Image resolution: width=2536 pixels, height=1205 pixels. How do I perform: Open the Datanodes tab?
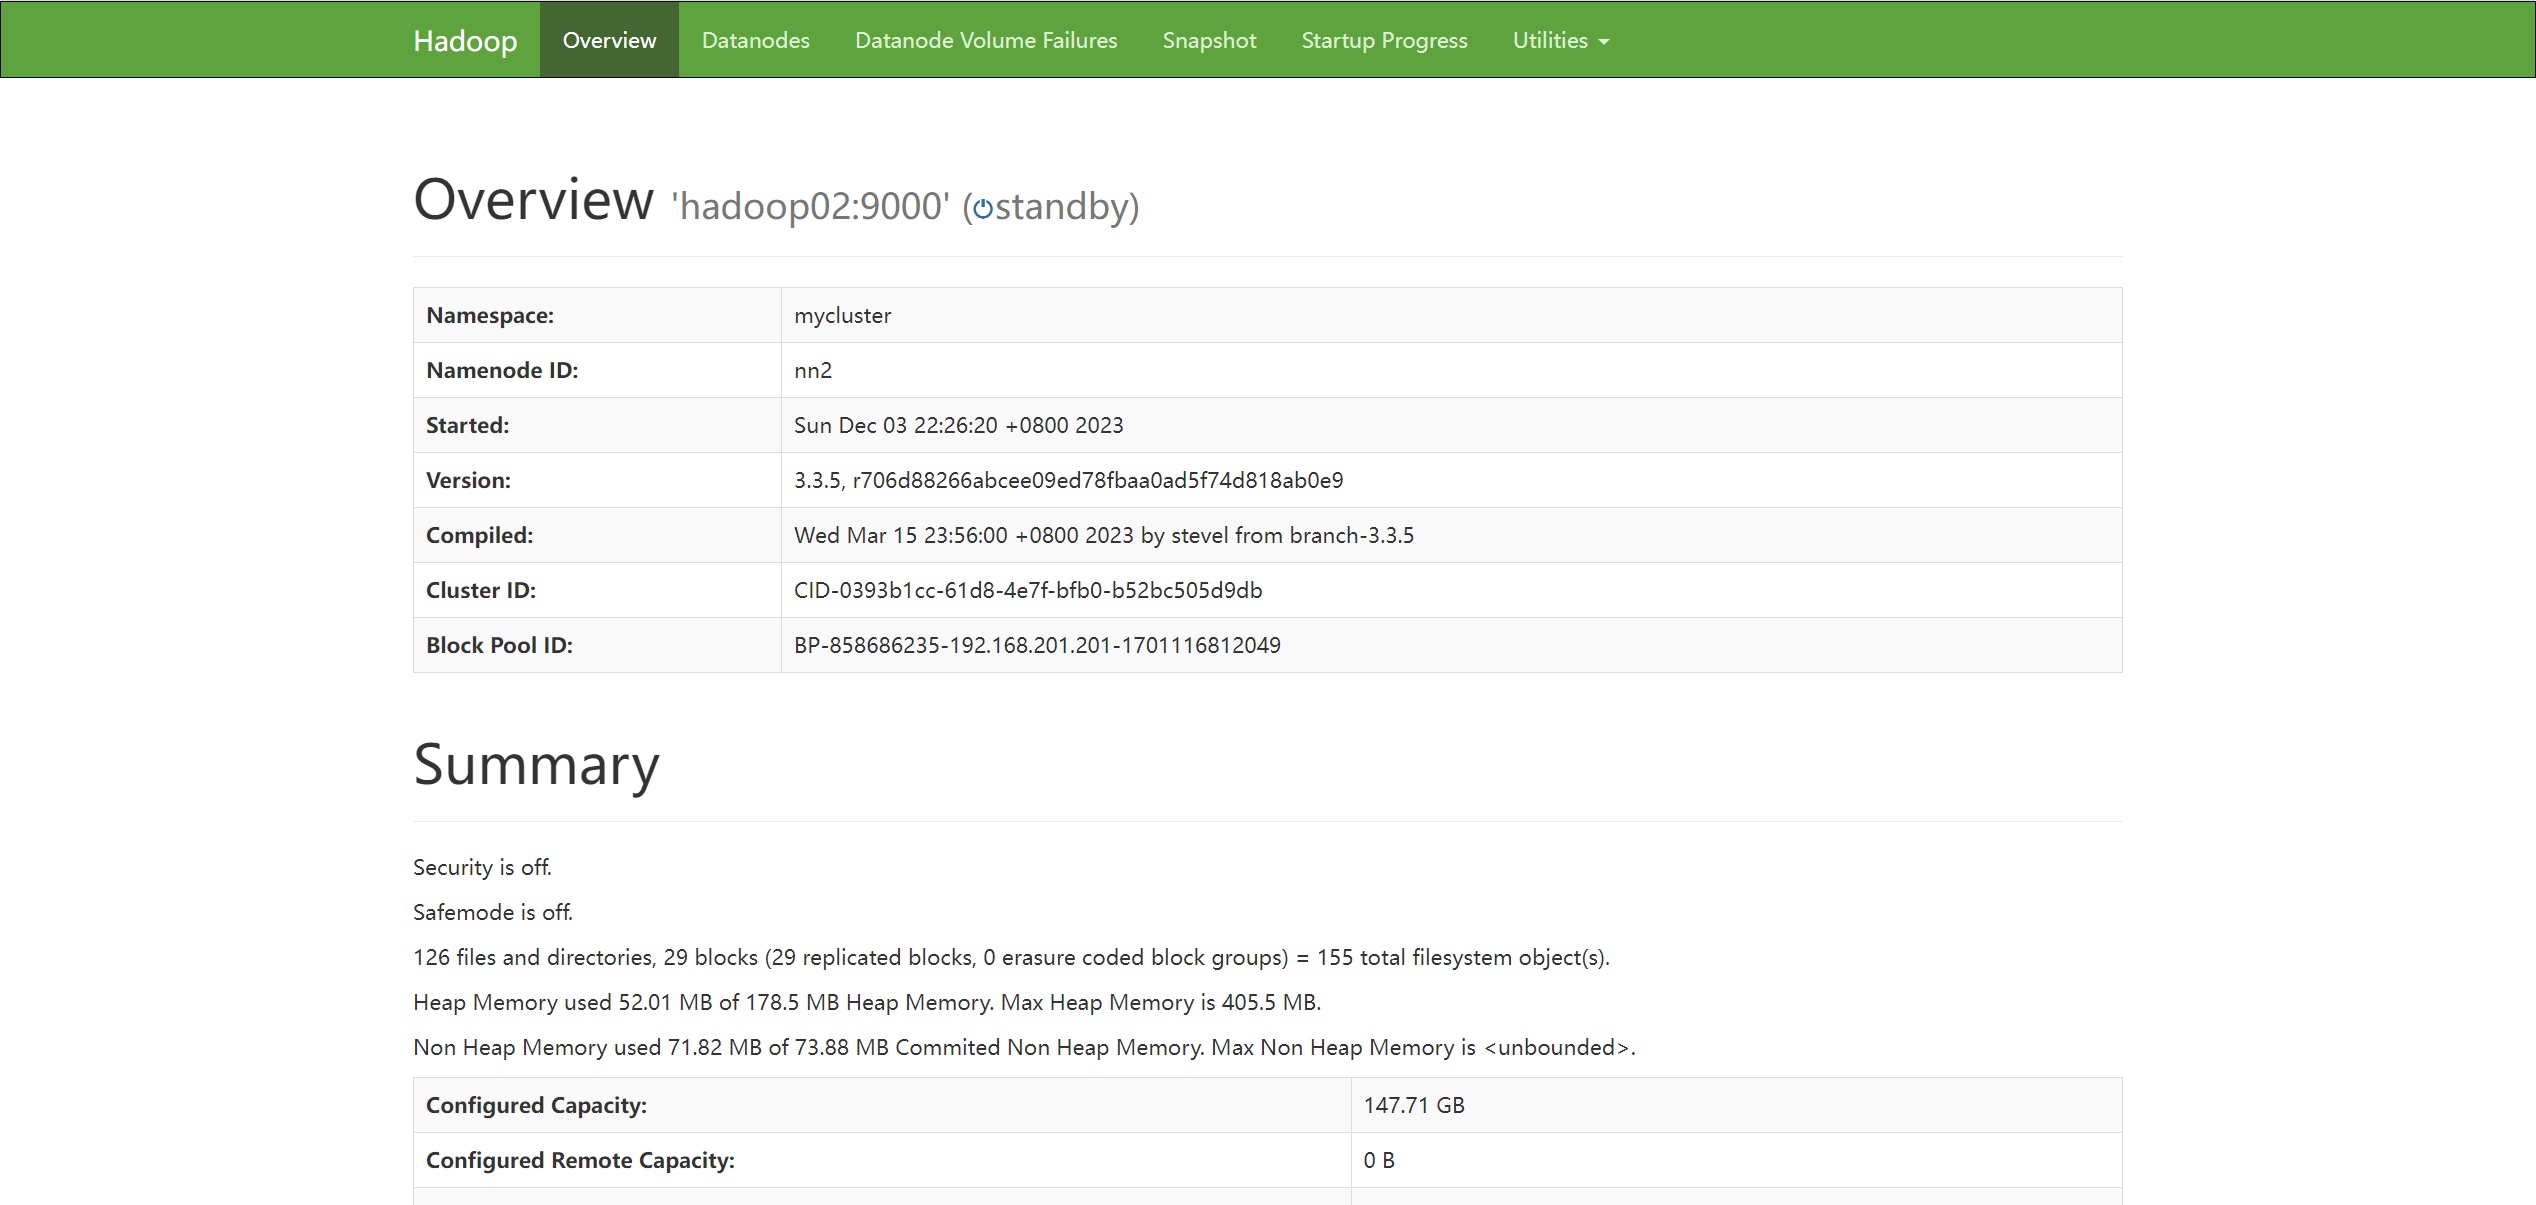click(x=756, y=40)
